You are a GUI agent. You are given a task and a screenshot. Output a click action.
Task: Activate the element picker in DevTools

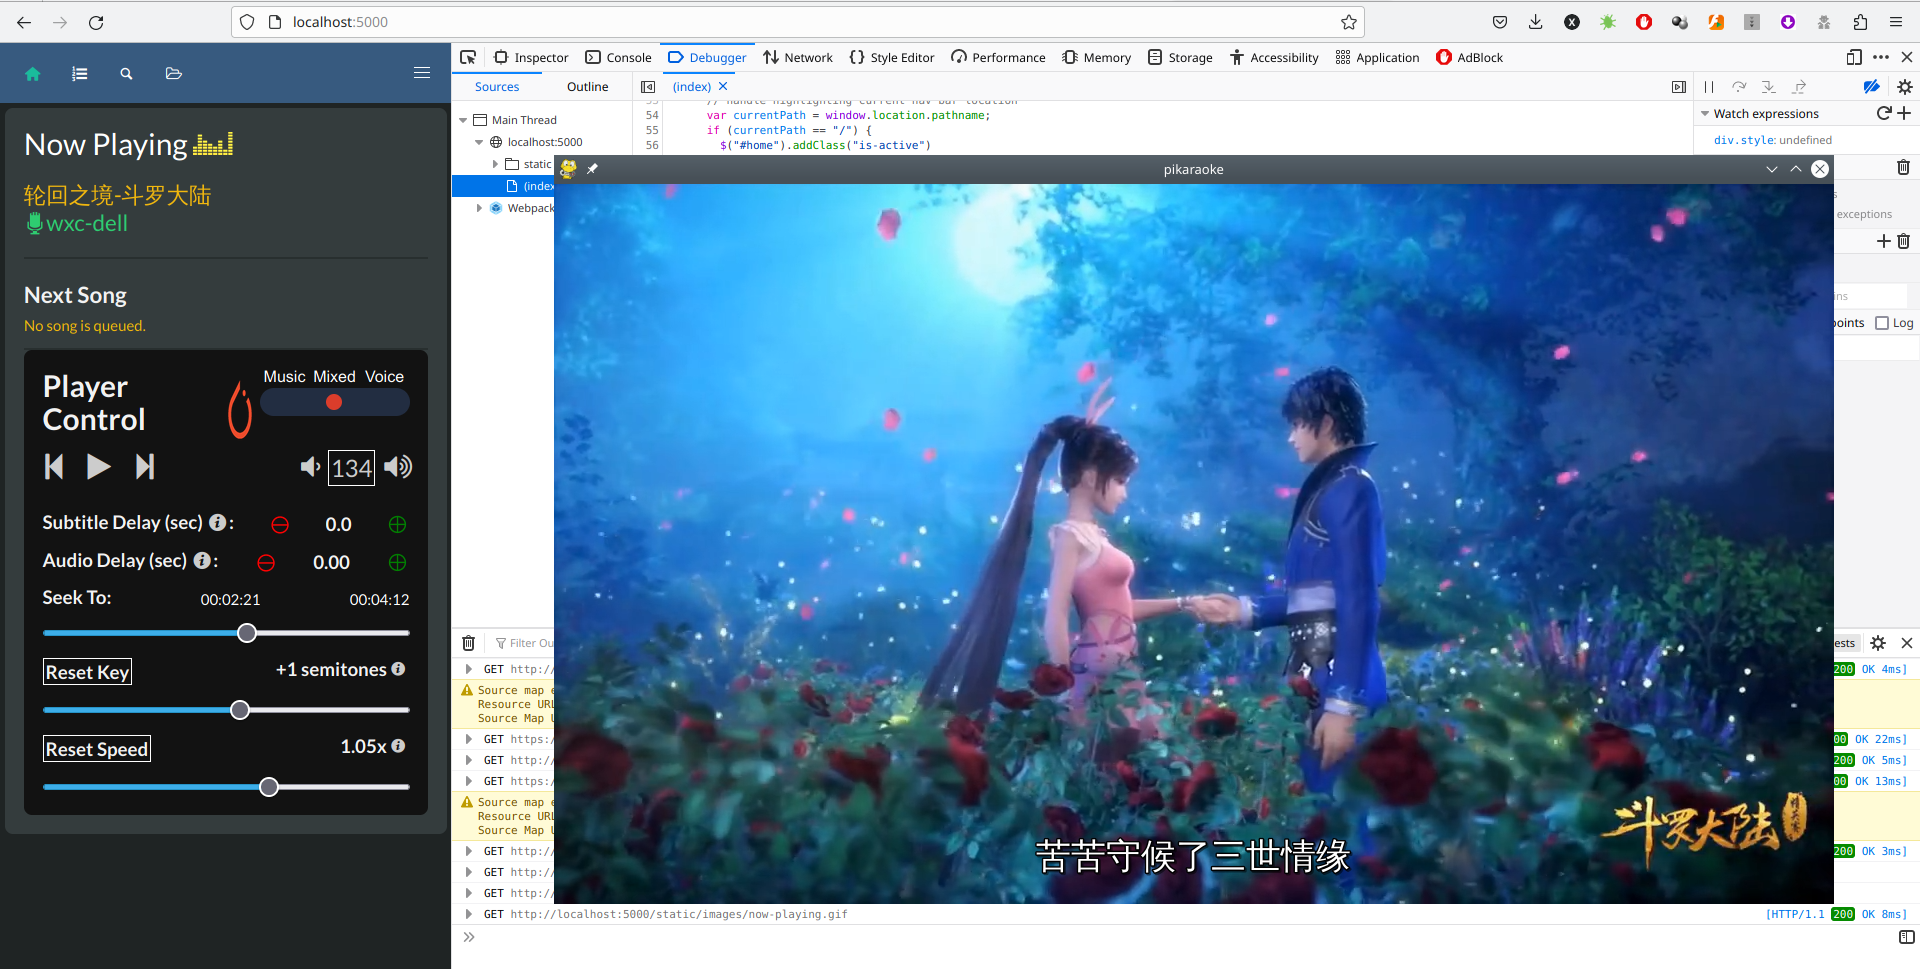(467, 57)
